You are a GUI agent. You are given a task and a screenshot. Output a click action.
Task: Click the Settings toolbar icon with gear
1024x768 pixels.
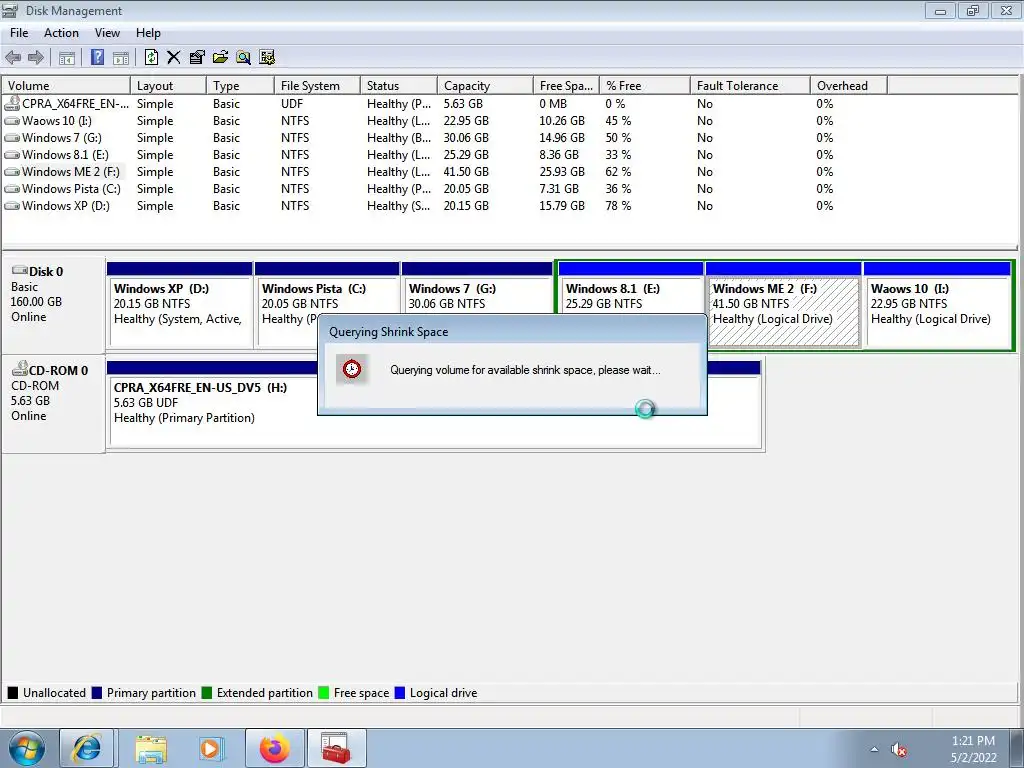point(267,57)
